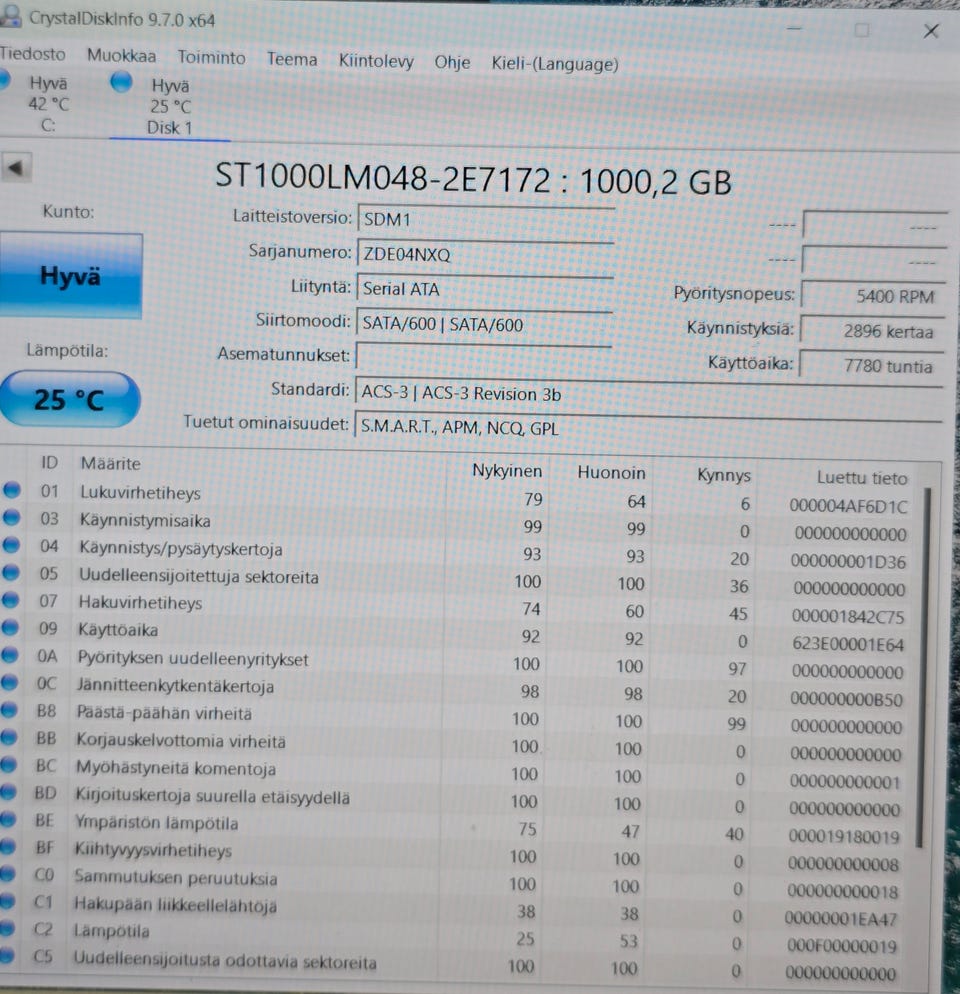Click status dot for 01 Lukuvirhetiheys
This screenshot has width=960, height=994.
[12, 490]
